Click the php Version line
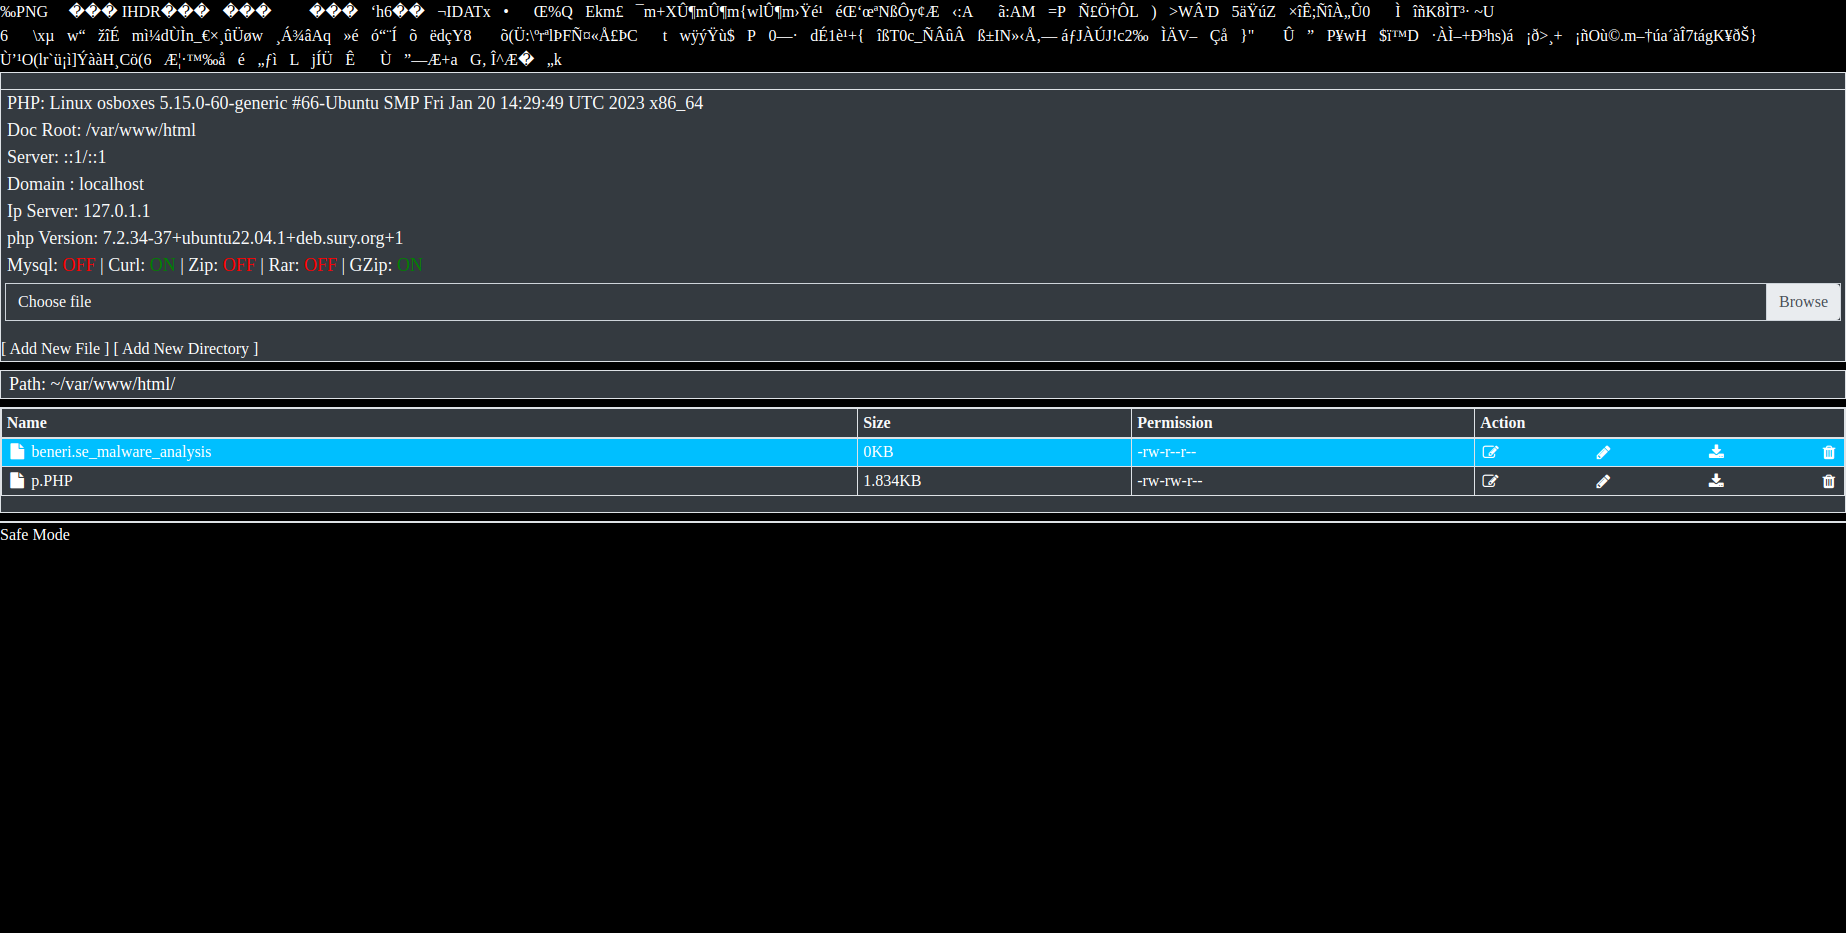Viewport: 1846px width, 933px height. [205, 238]
